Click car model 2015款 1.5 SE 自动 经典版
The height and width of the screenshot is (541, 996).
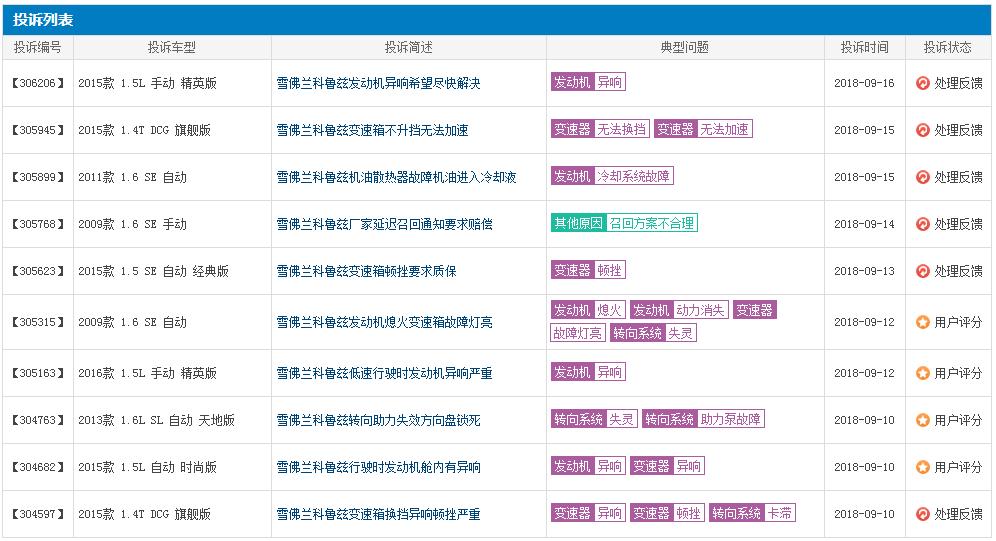154,271
